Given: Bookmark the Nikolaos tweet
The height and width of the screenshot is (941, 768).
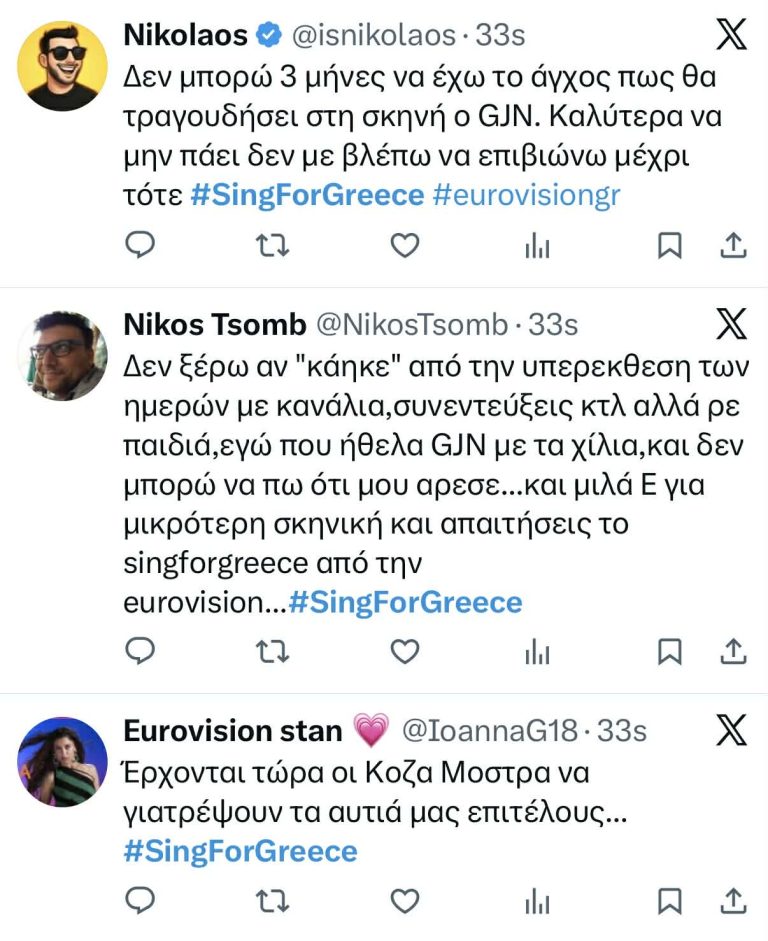Looking at the screenshot, I should (669, 244).
